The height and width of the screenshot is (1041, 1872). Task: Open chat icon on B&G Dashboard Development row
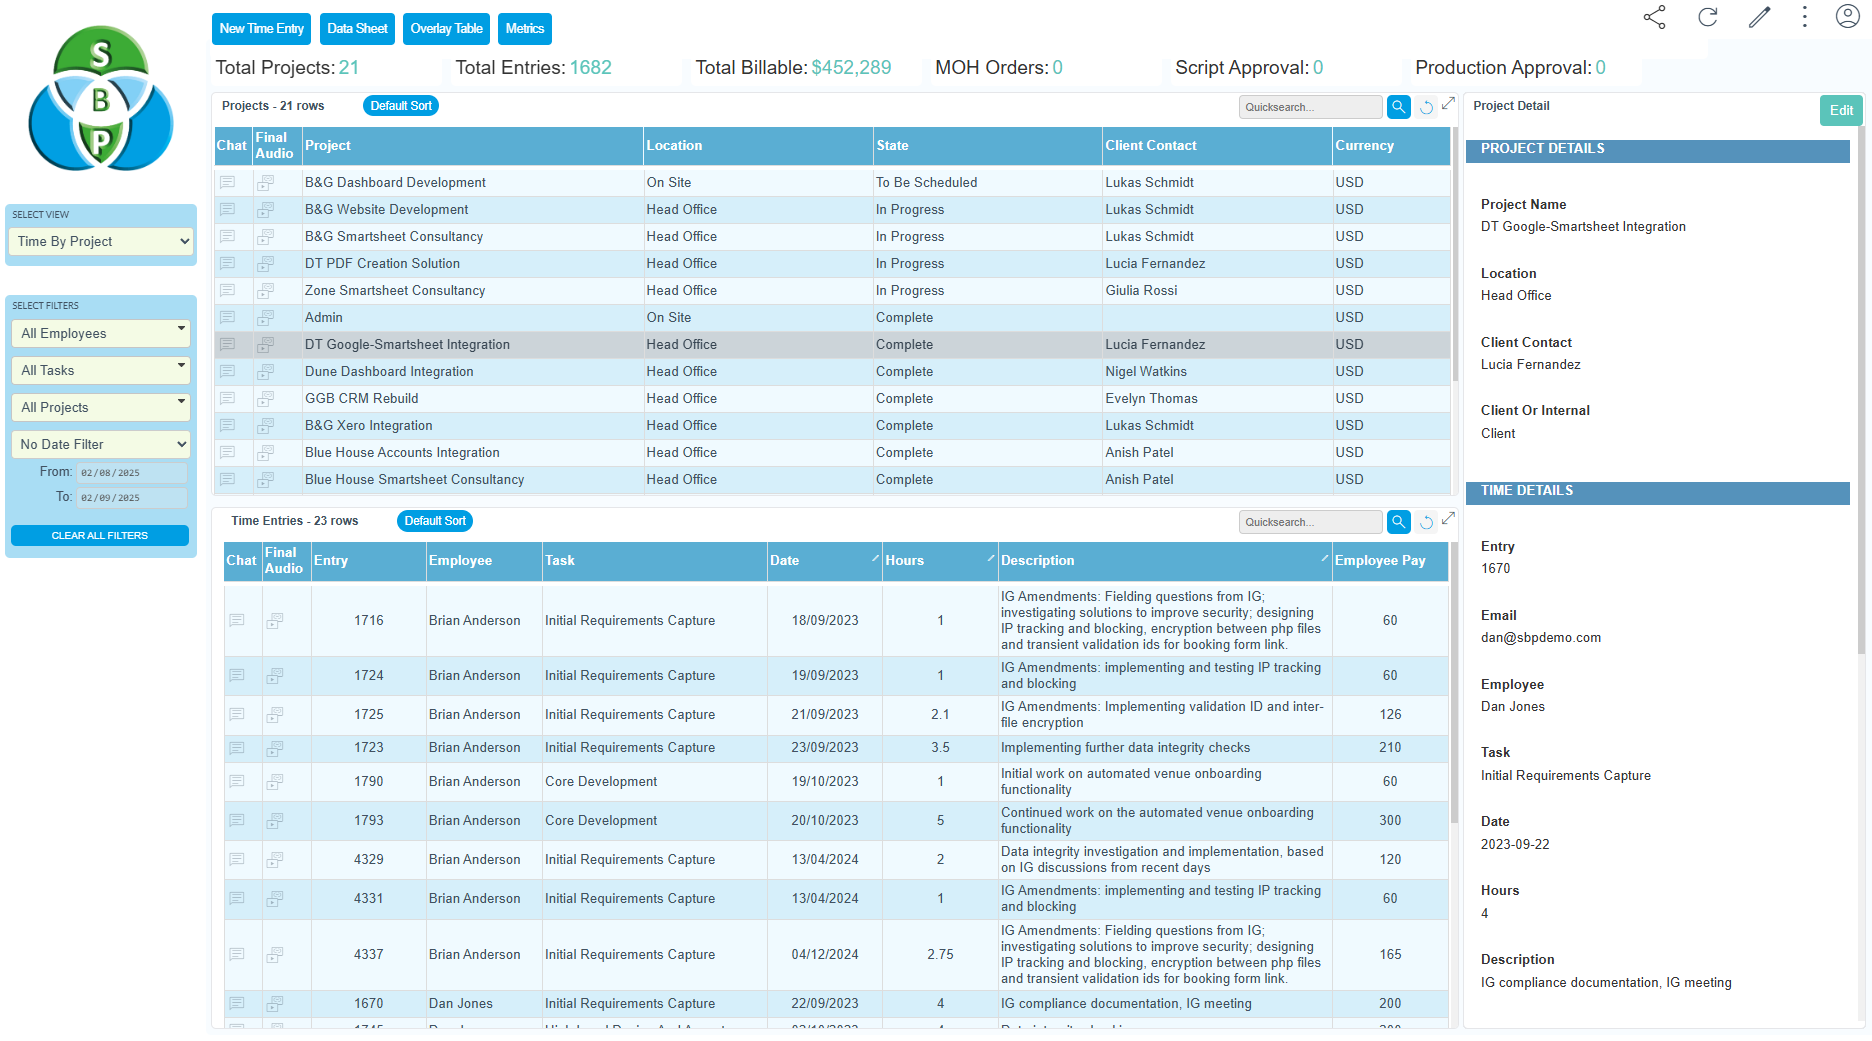tap(228, 182)
